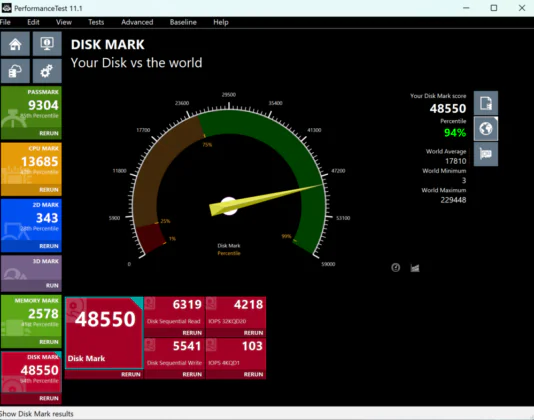Open the home screen icon

(15, 44)
